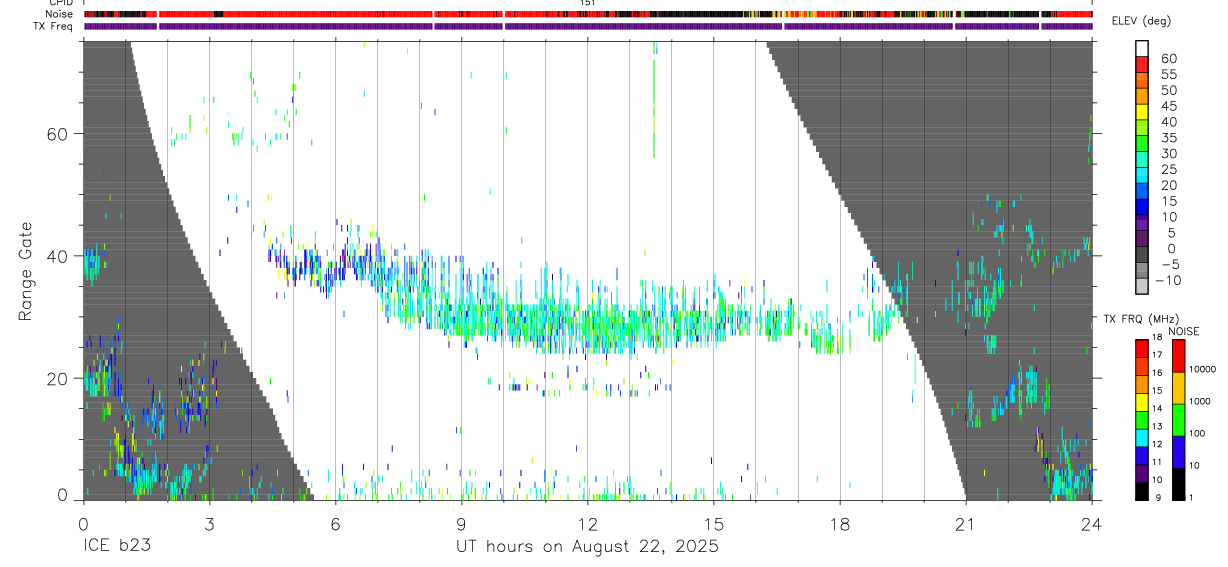Click the x-axis tick label "6"
Screen dimensions: 1228x567
(x=335, y=523)
